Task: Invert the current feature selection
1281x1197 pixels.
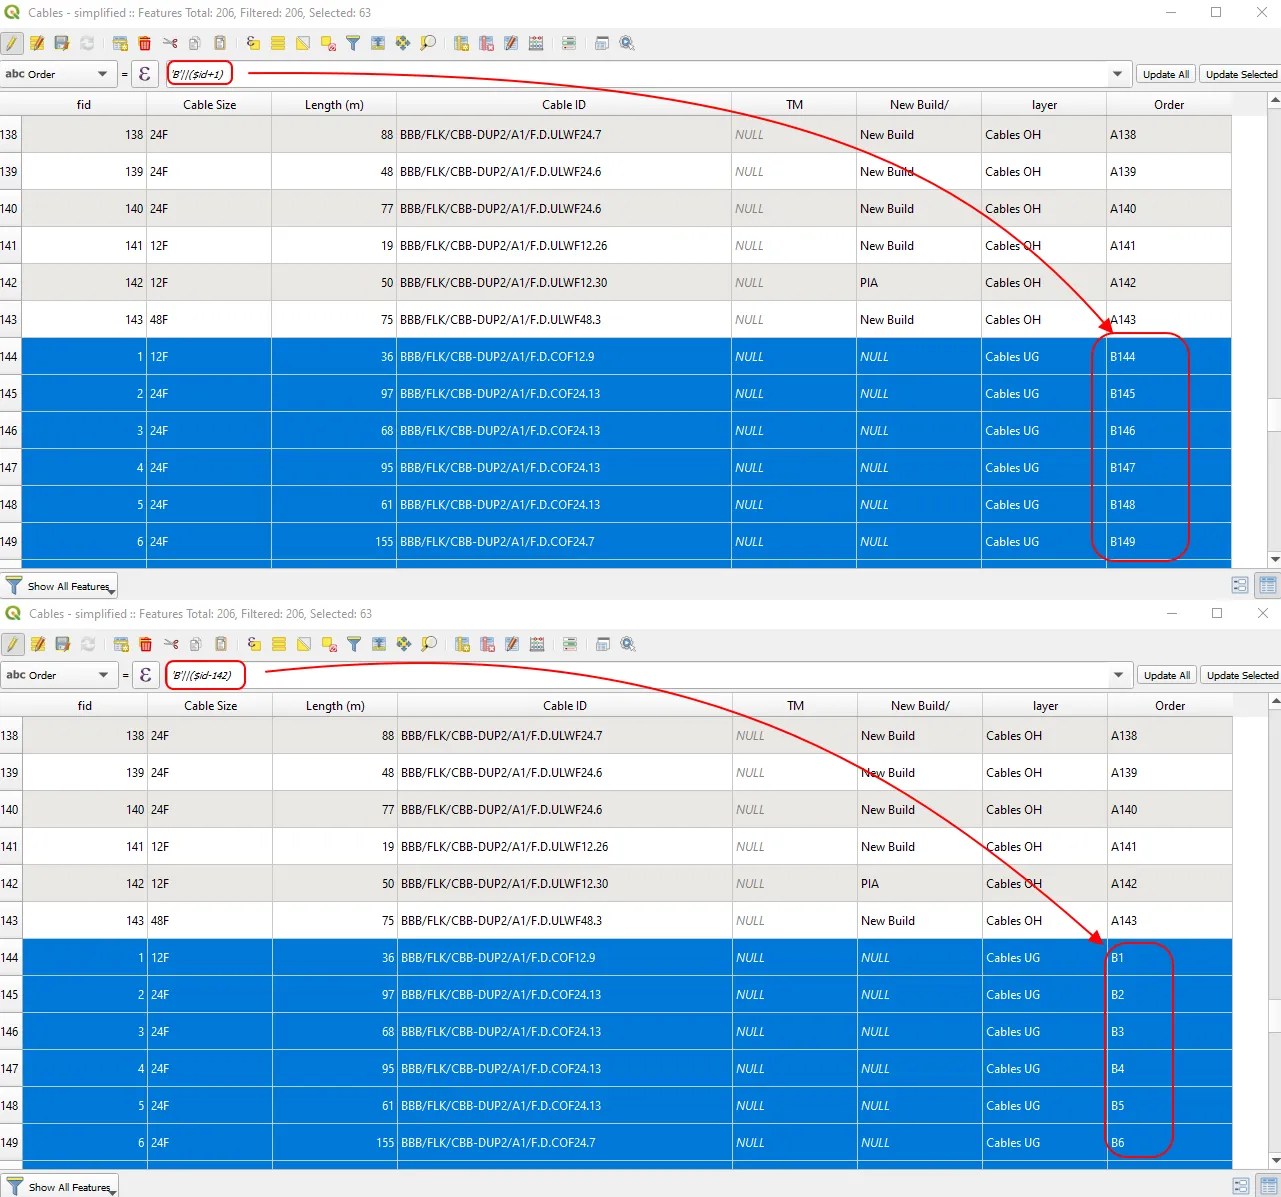Action: coord(301,43)
